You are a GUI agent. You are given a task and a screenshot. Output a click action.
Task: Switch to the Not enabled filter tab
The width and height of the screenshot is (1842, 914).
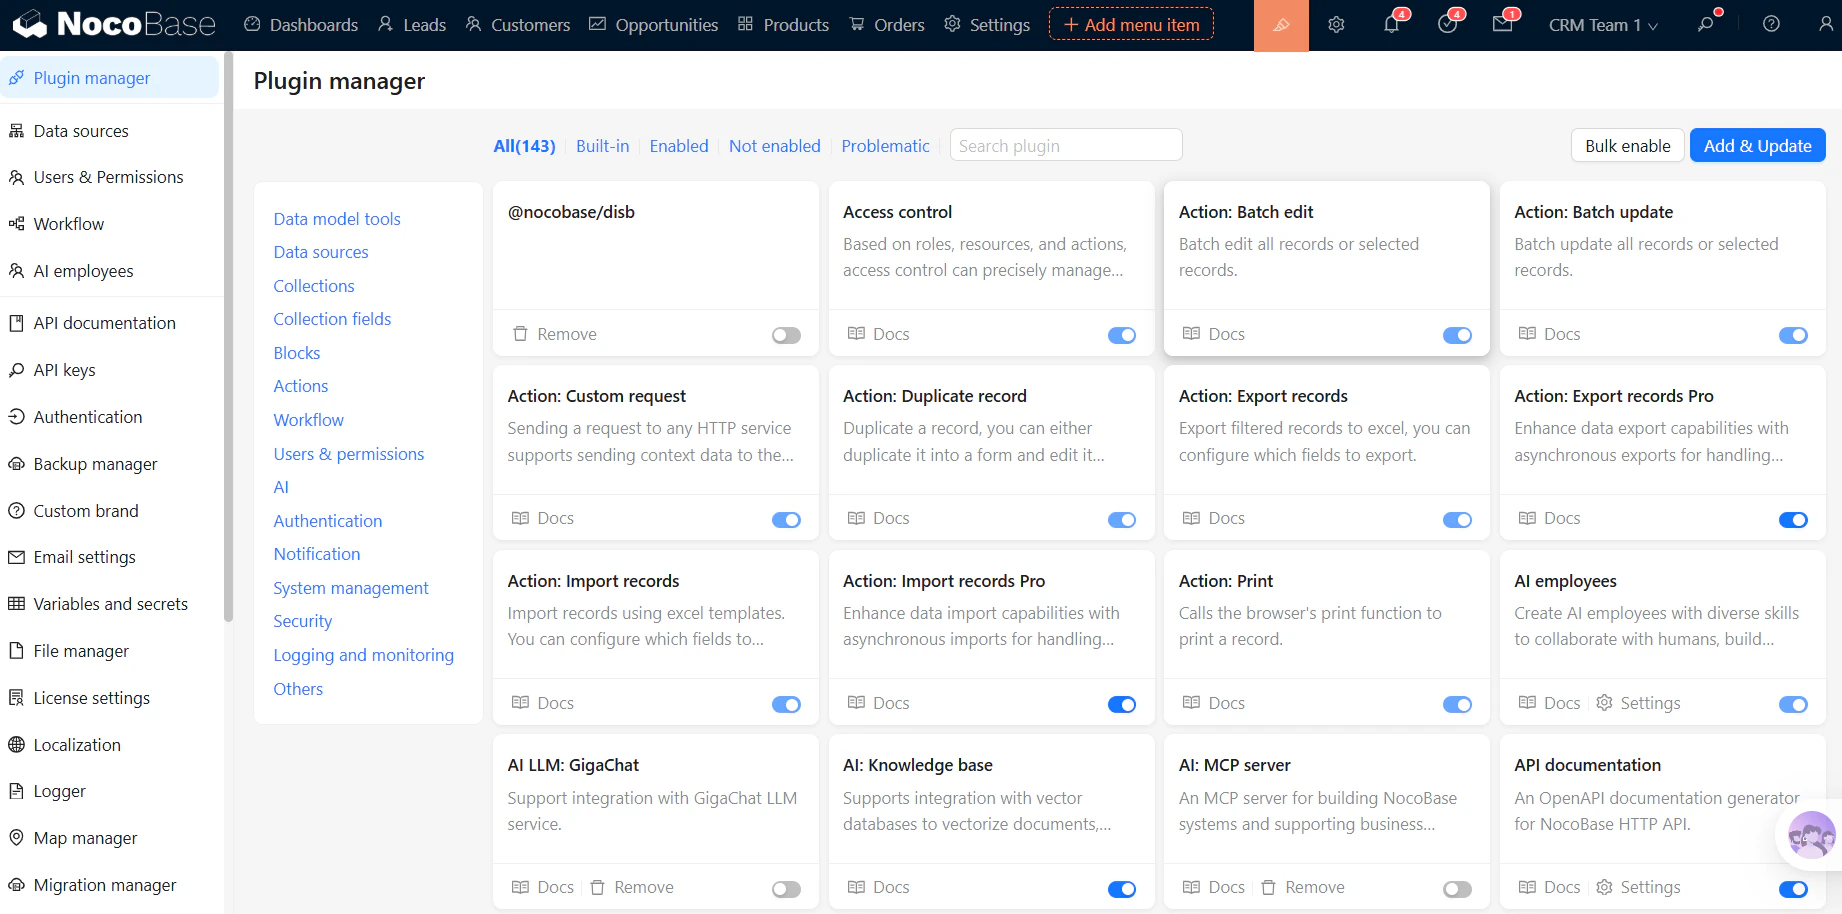pyautogui.click(x=774, y=146)
